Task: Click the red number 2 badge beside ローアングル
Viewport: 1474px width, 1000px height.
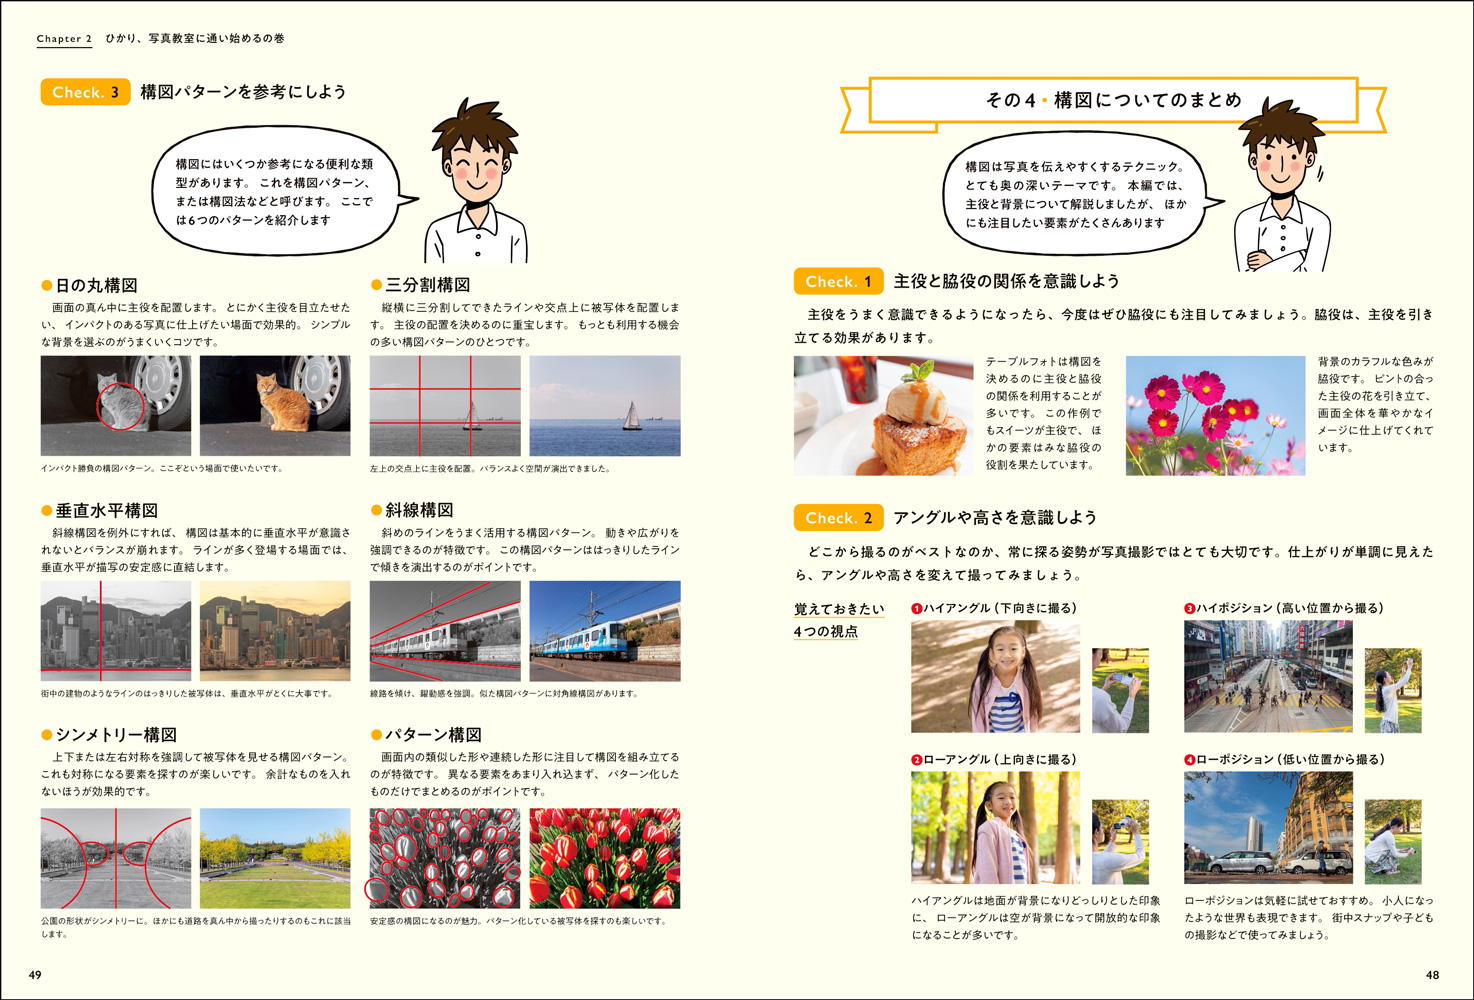Action: (x=916, y=760)
